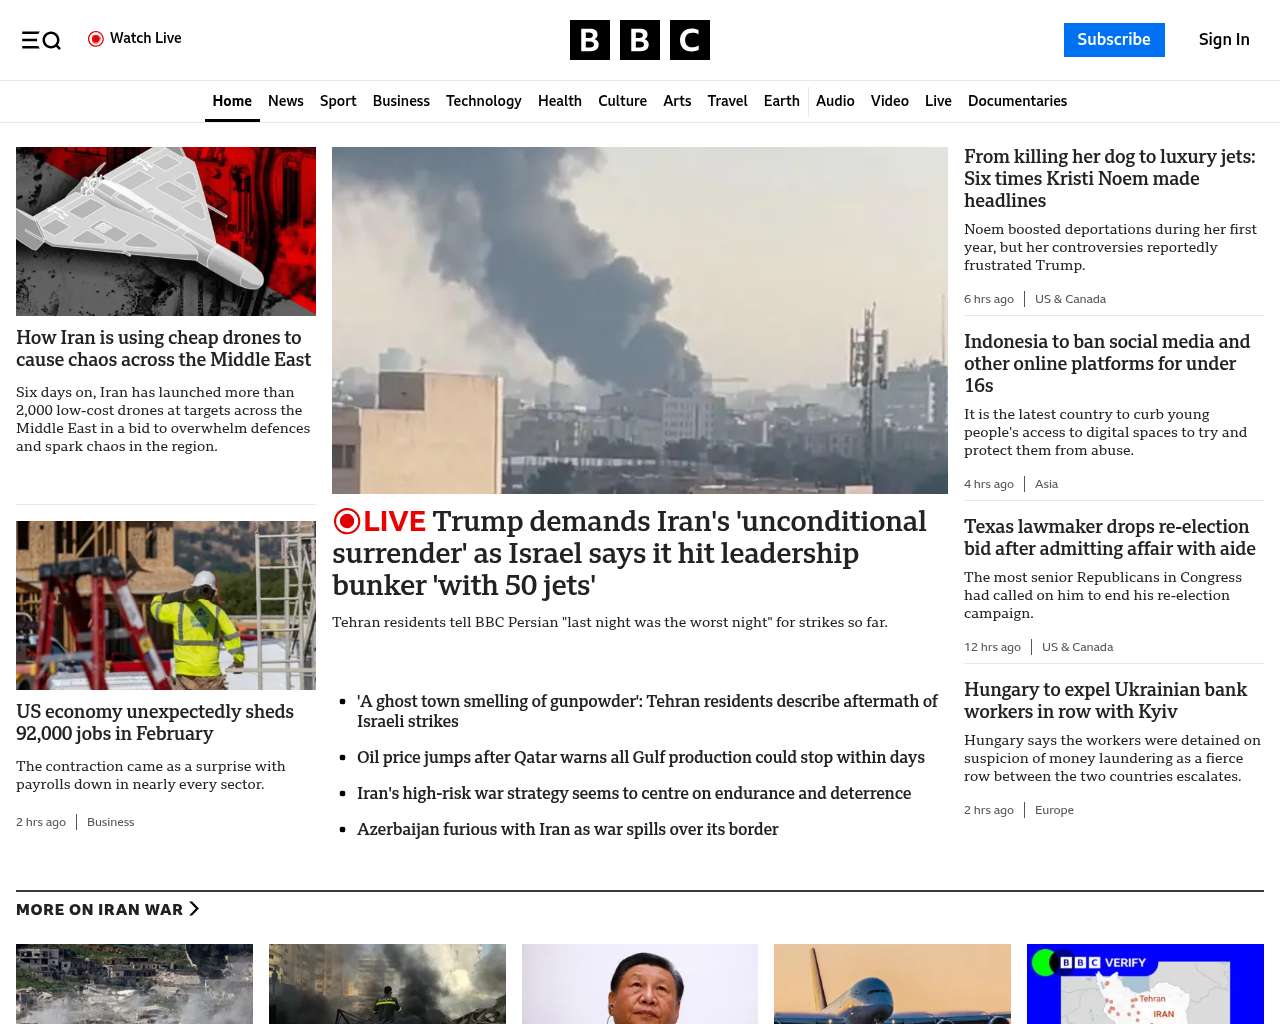
Task: Click 'It is the latest country to curb' summary
Action: tap(1105, 432)
